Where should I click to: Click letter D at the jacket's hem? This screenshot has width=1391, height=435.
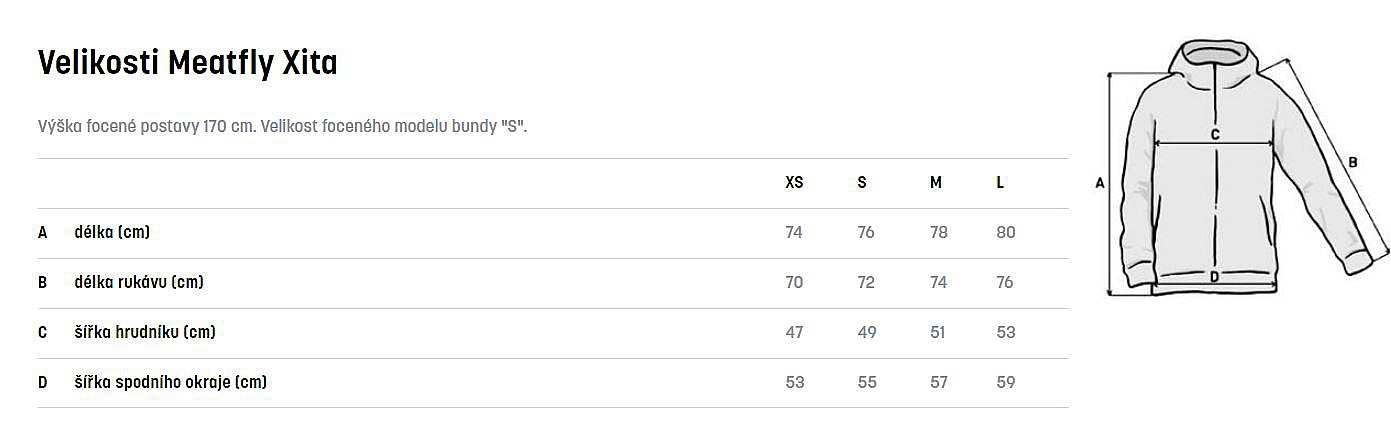click(x=1214, y=277)
